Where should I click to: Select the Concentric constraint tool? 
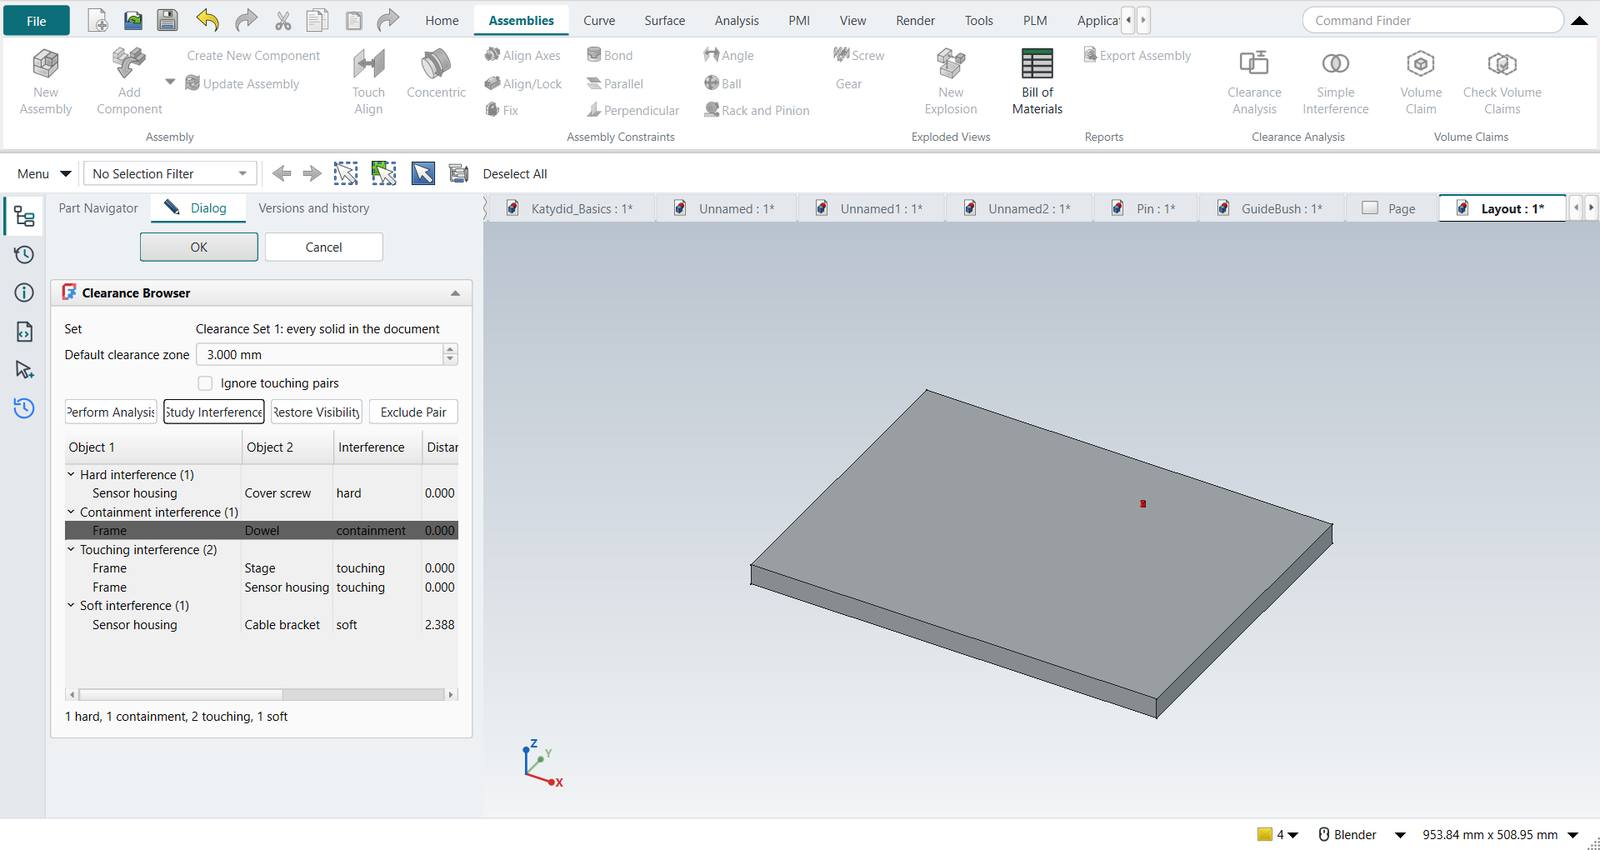pos(436,74)
